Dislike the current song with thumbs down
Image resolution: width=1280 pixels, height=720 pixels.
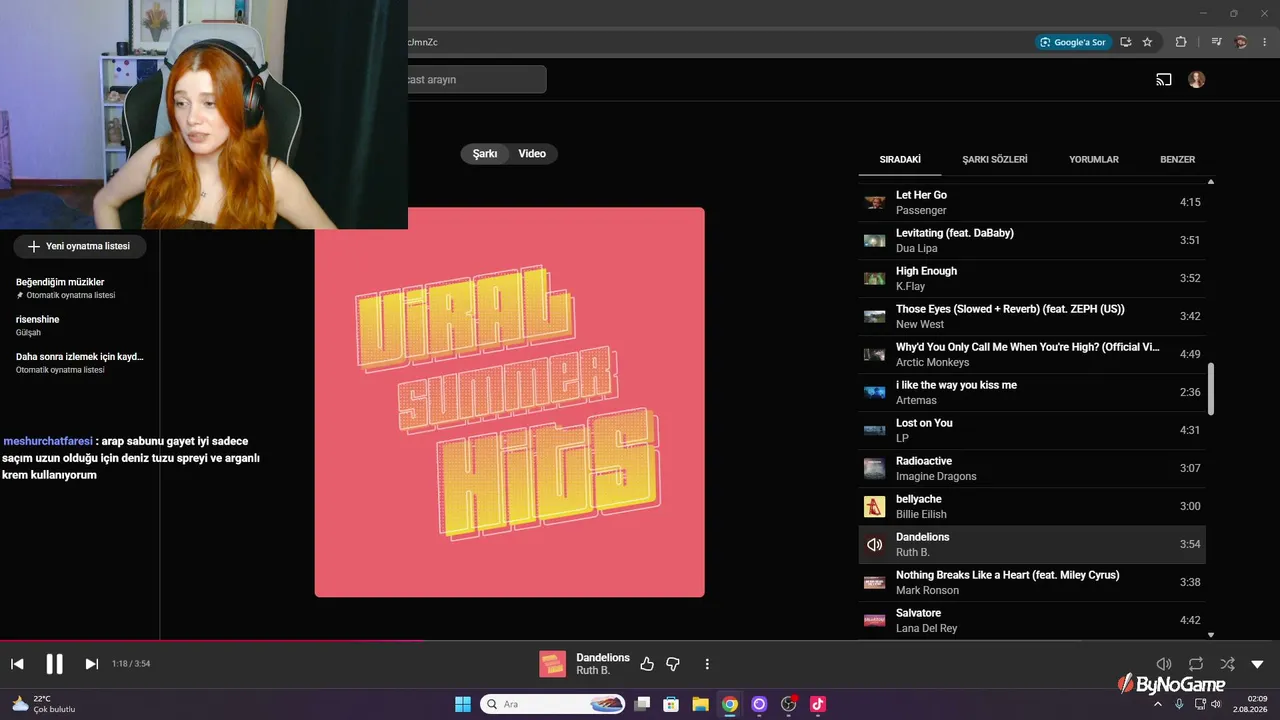pyautogui.click(x=673, y=664)
